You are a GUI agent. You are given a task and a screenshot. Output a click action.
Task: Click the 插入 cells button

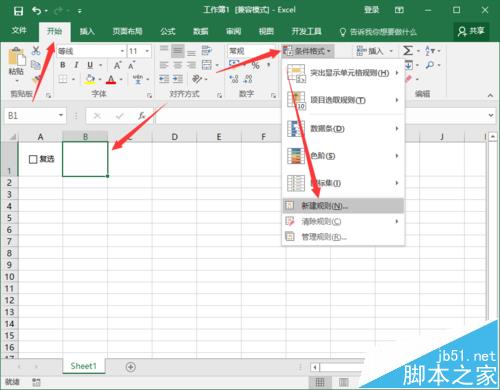[x=375, y=51]
